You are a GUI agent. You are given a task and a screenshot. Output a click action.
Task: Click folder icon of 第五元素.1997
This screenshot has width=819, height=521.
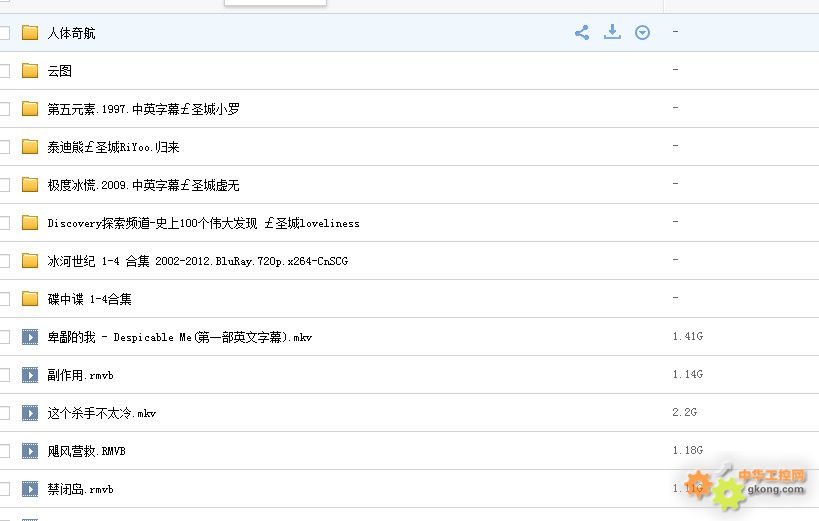click(30, 109)
